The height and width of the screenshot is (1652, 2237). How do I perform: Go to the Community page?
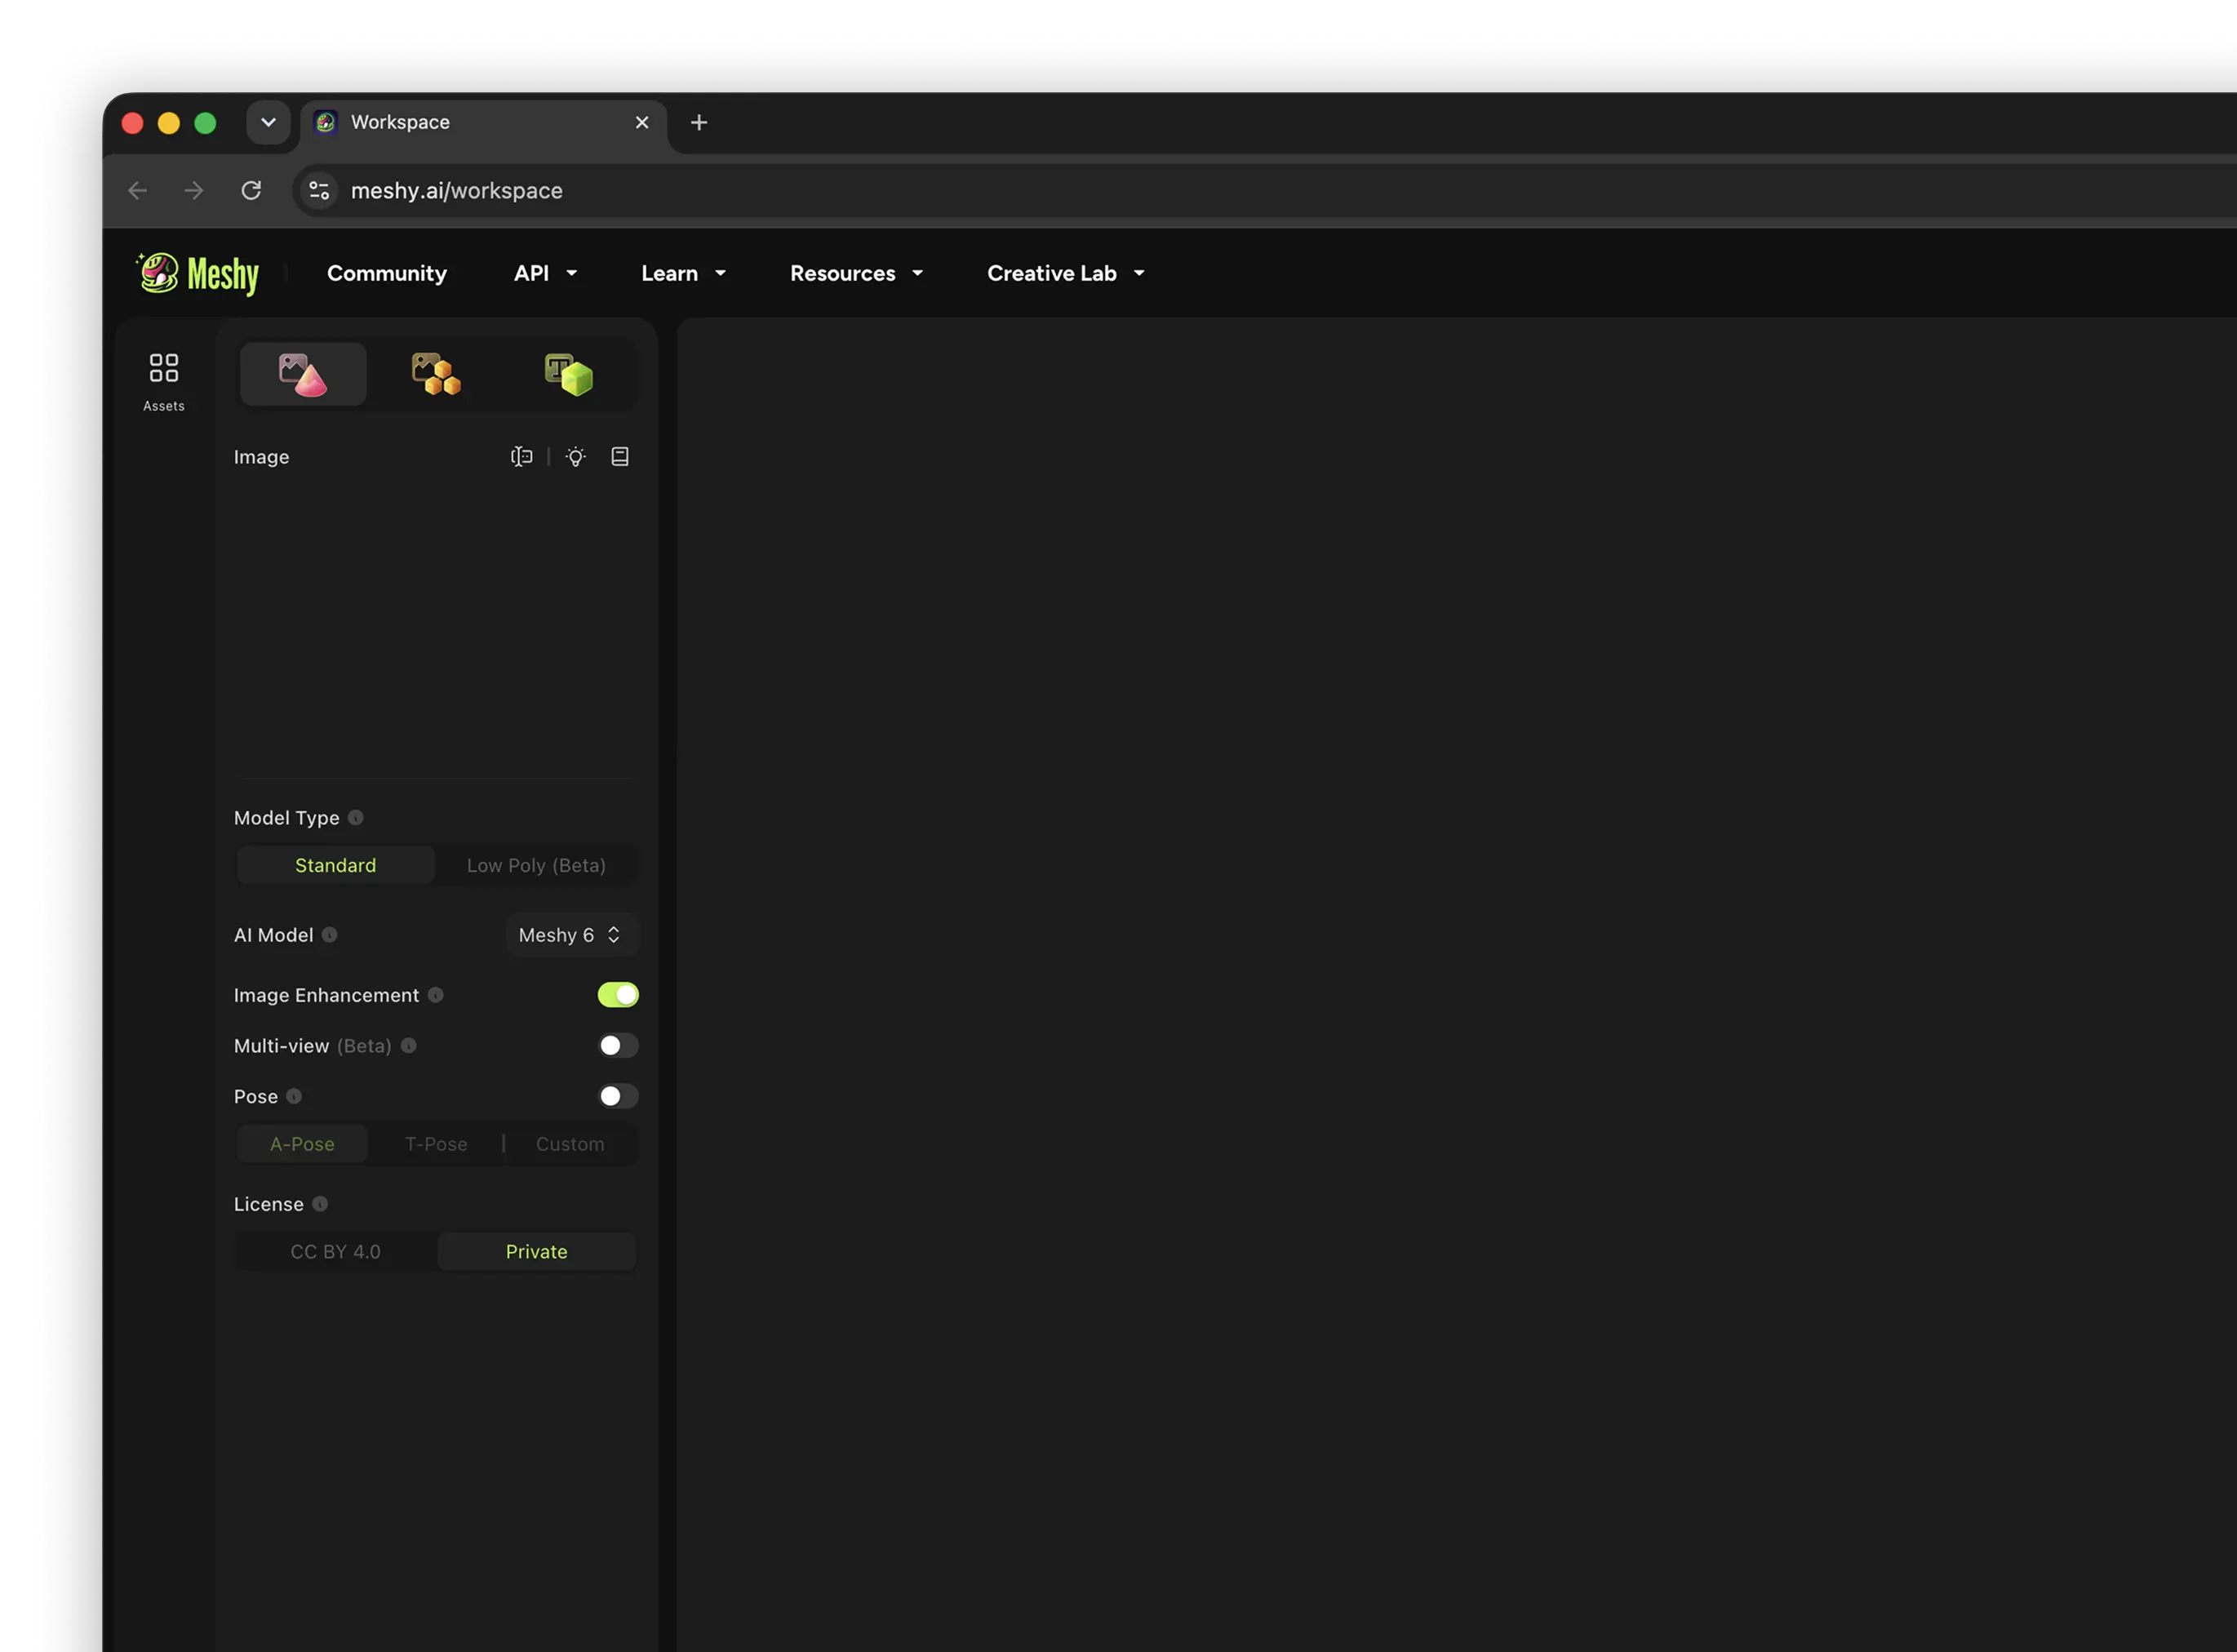(x=387, y=273)
